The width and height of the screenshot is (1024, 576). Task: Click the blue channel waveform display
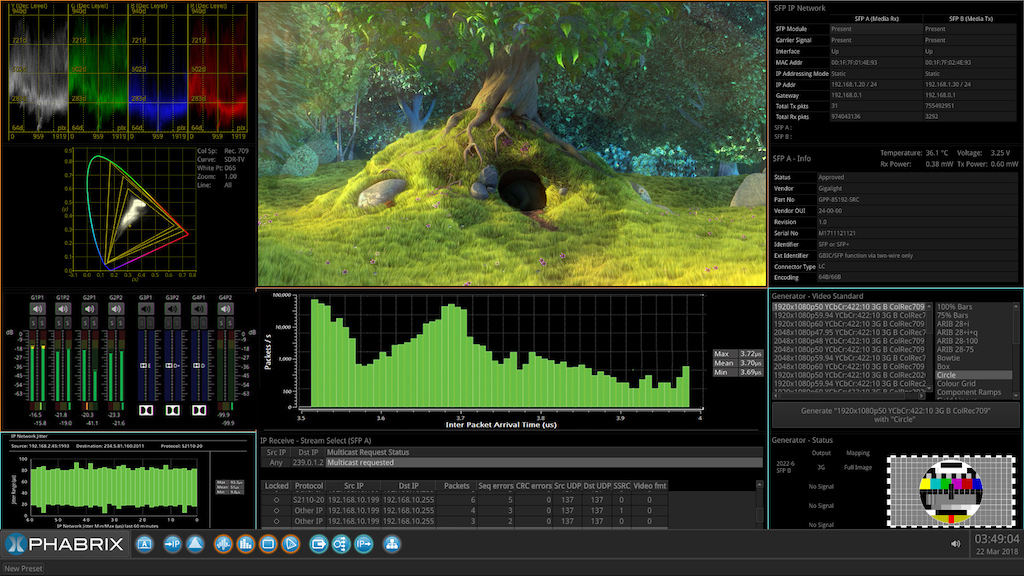point(157,72)
